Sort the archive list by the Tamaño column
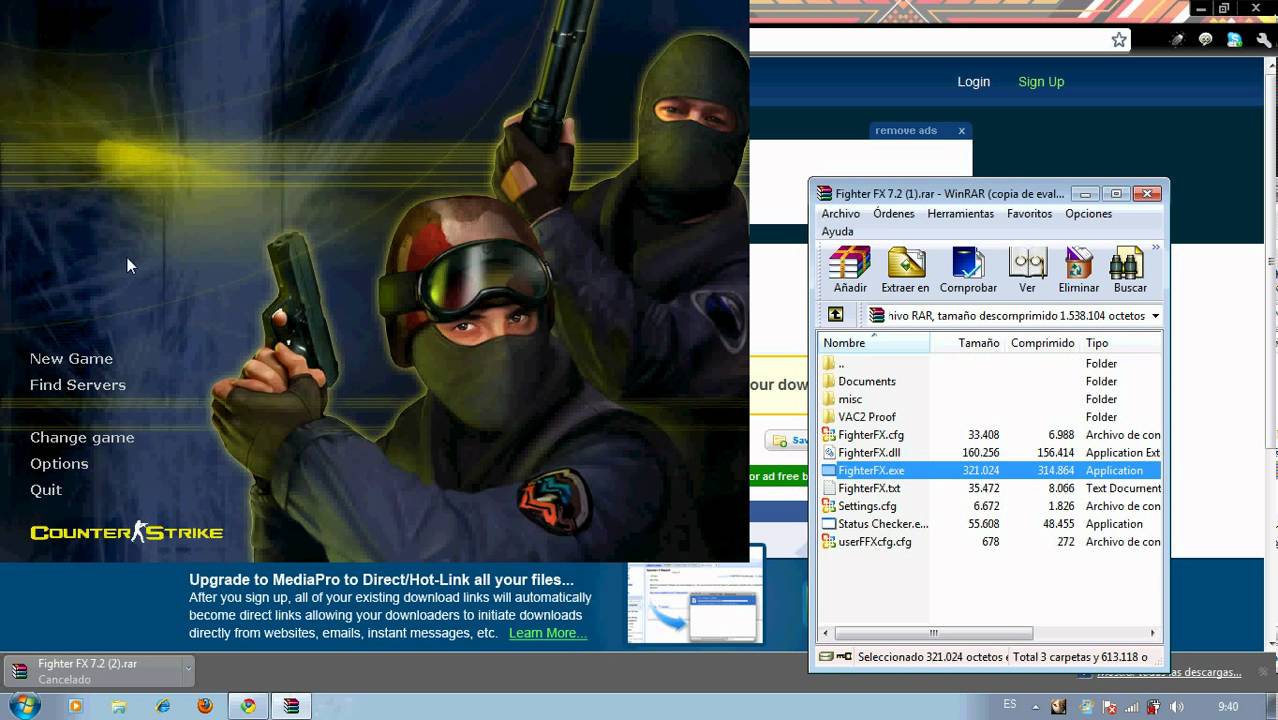Viewport: 1278px width, 720px height. tap(967, 343)
